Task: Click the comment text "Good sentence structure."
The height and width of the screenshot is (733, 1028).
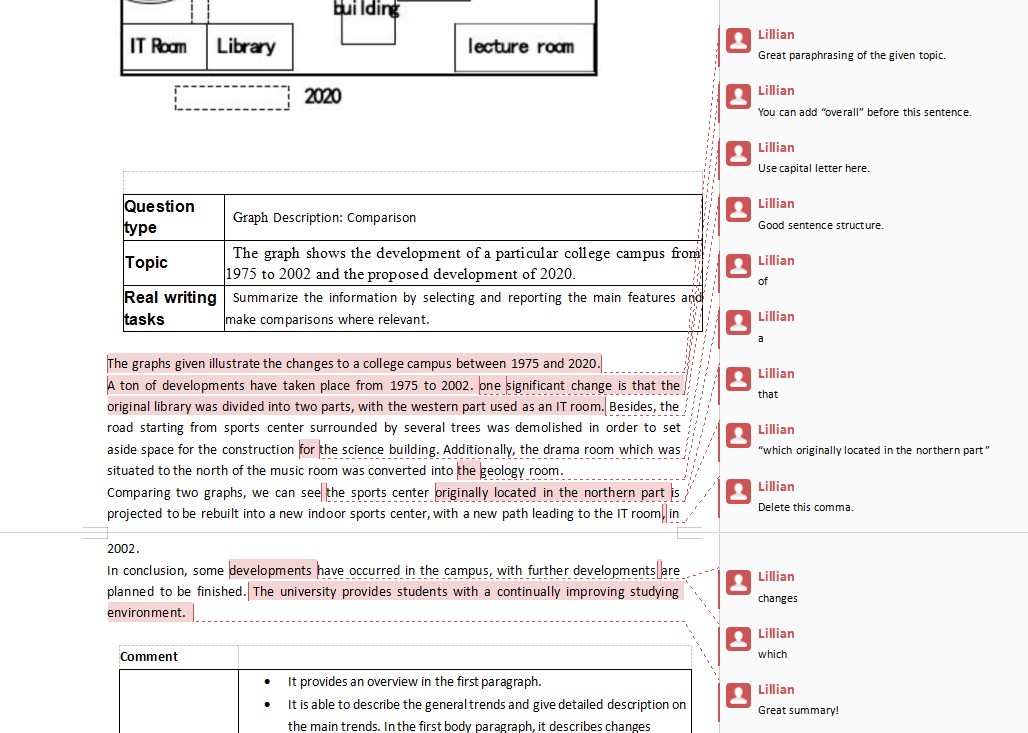Action: tap(820, 225)
